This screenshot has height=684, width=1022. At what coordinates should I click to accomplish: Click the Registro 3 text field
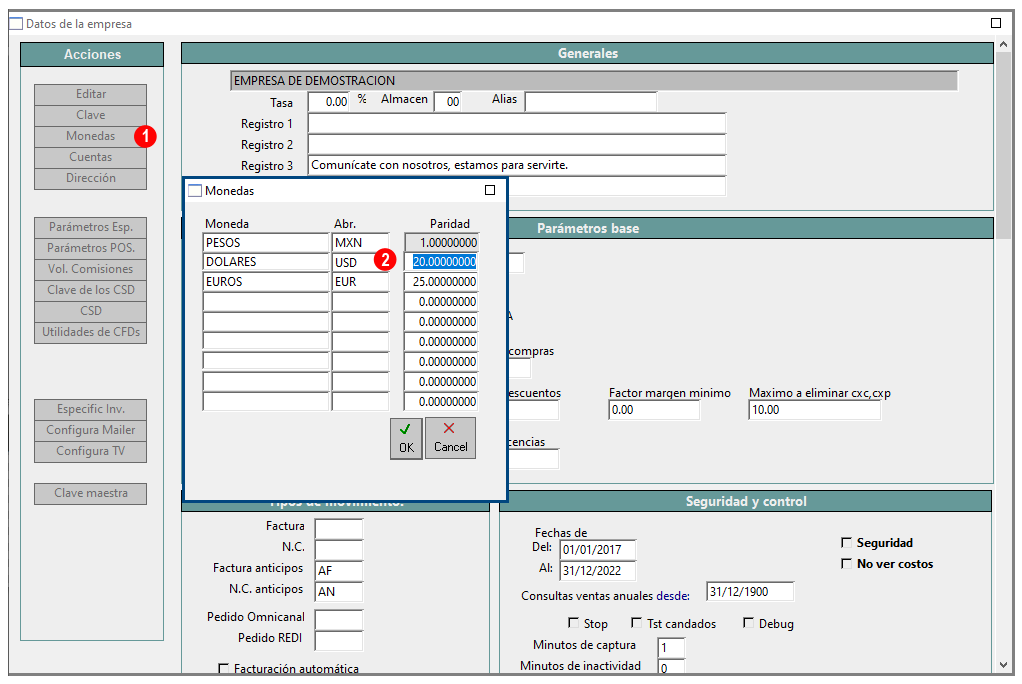(x=517, y=165)
